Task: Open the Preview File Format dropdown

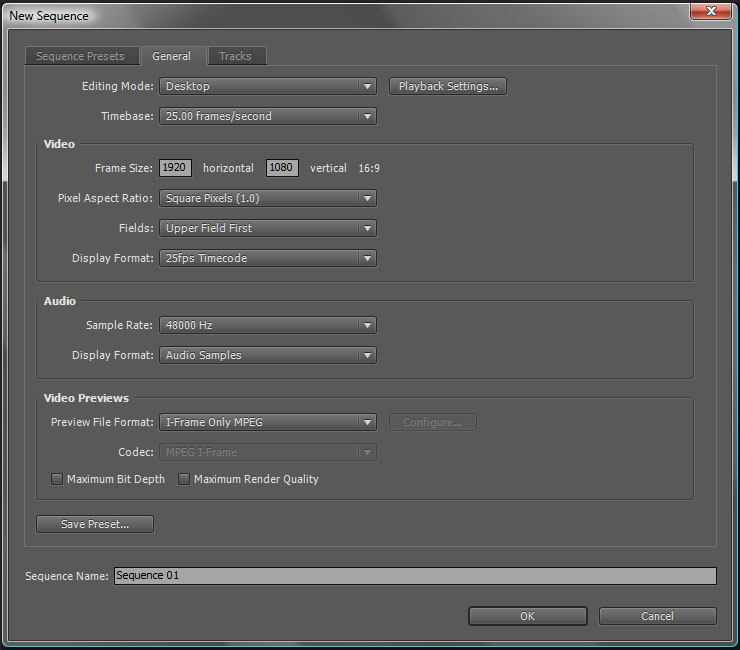Action: pos(267,423)
